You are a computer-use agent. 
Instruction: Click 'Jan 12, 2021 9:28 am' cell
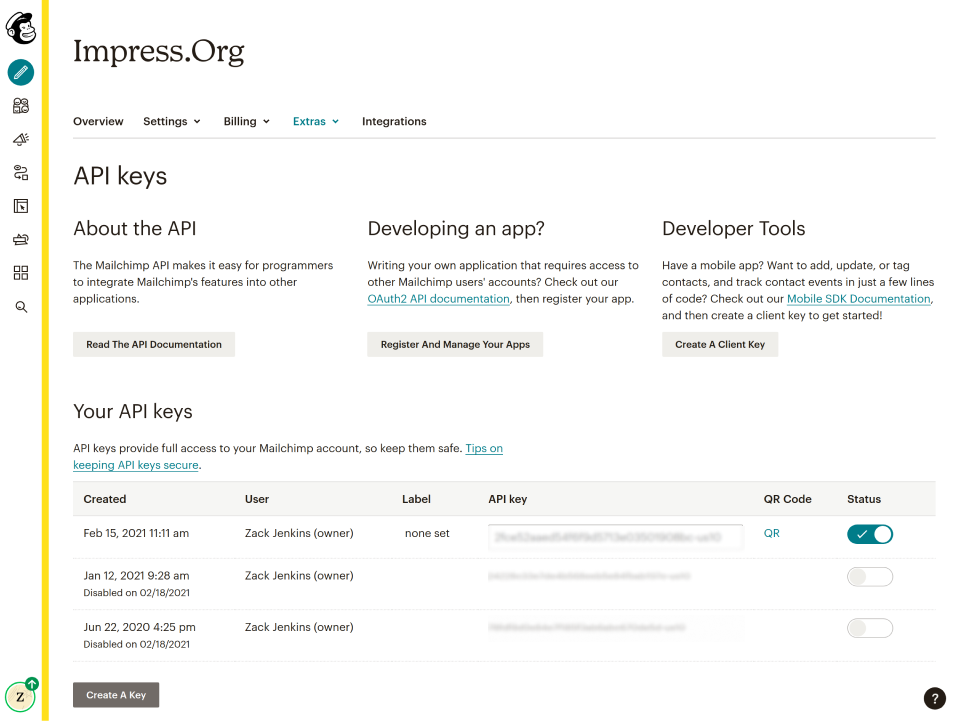[x=136, y=575]
